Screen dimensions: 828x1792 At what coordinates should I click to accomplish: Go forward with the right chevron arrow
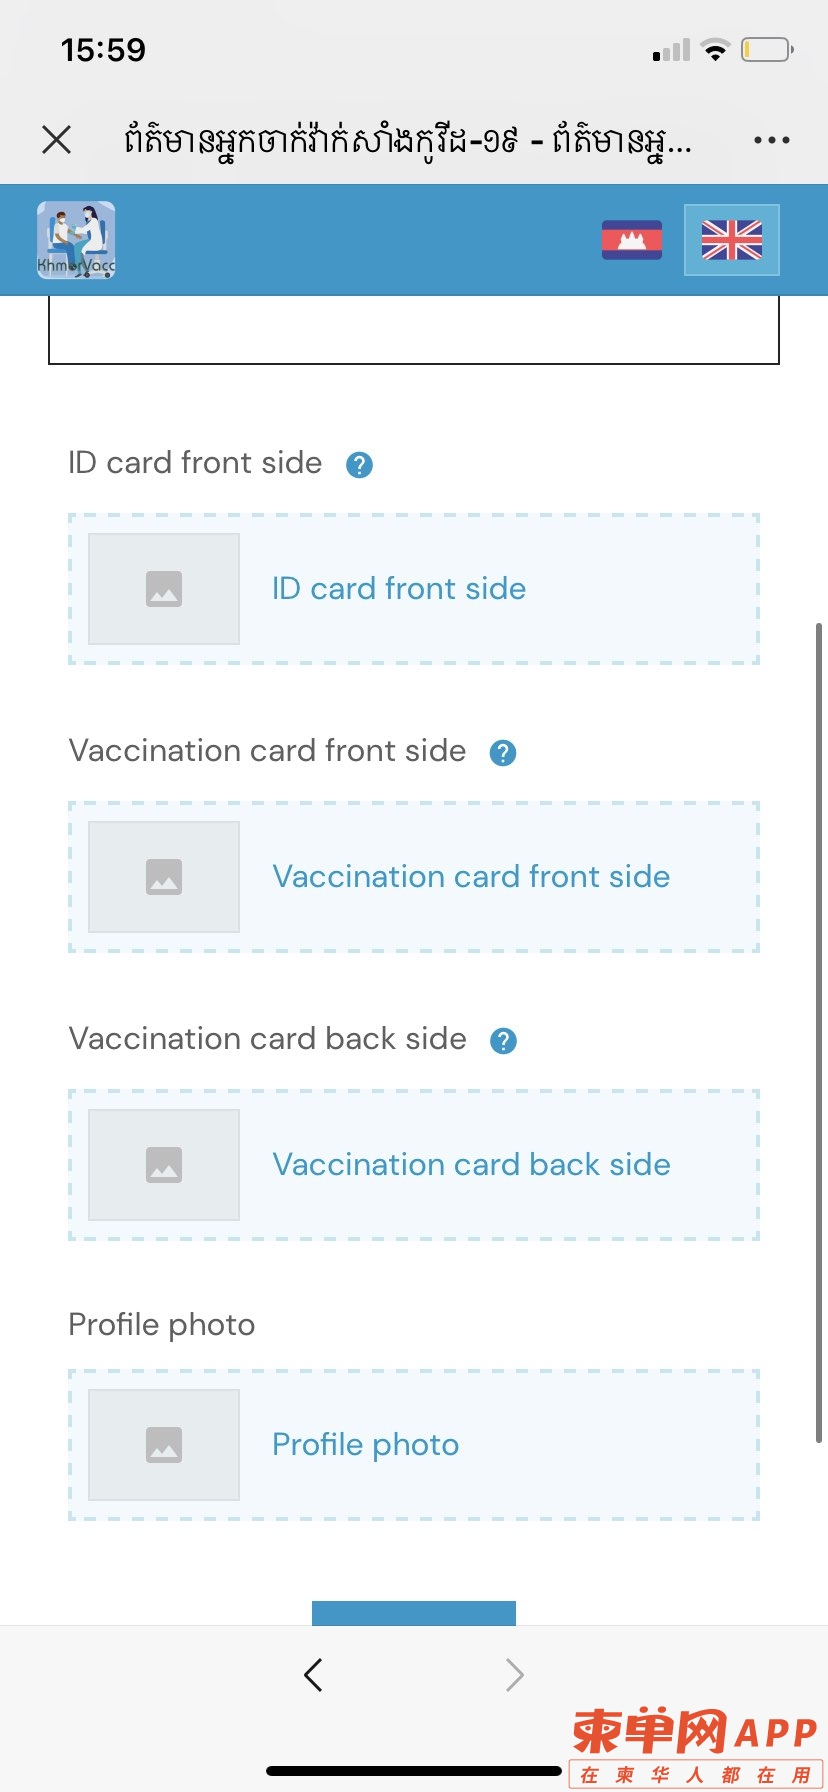tap(514, 1674)
